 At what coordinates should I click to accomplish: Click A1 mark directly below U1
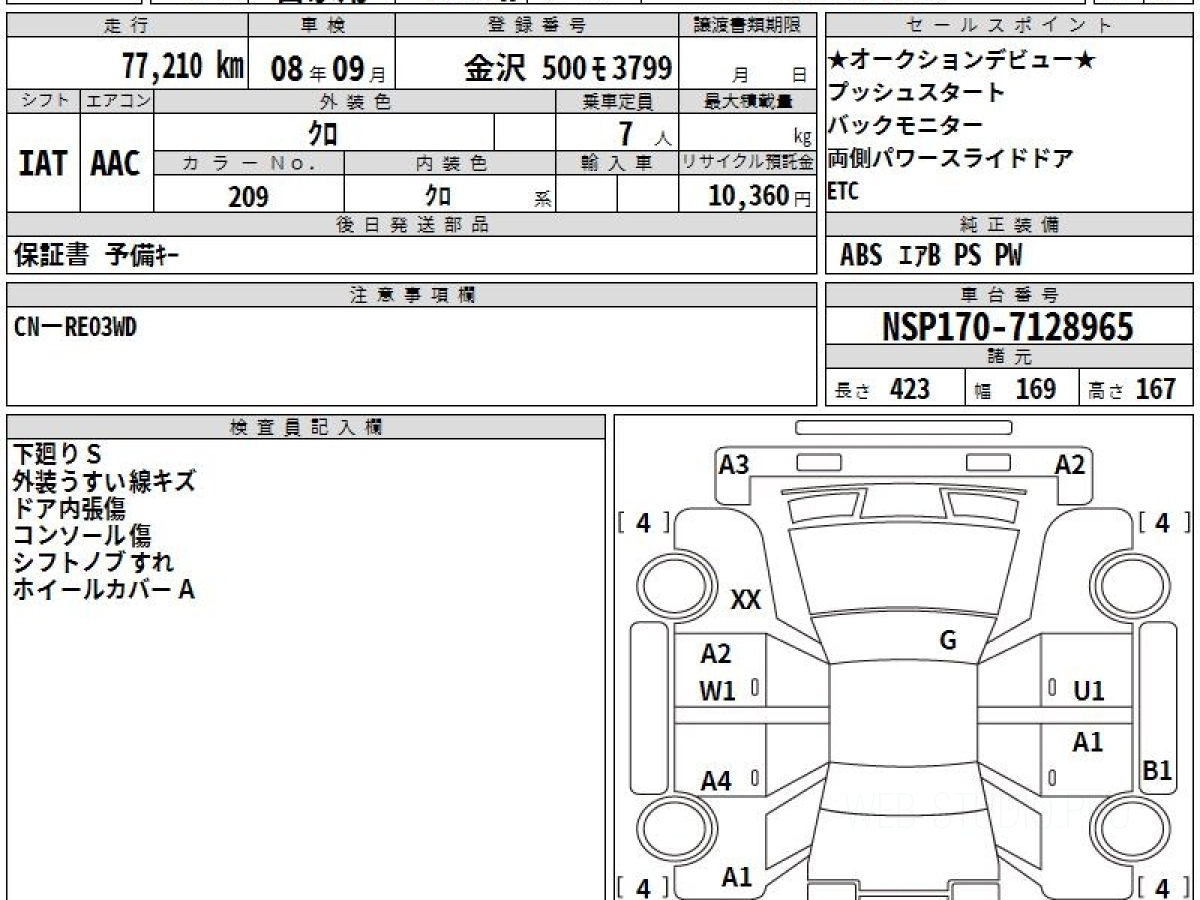point(1088,742)
